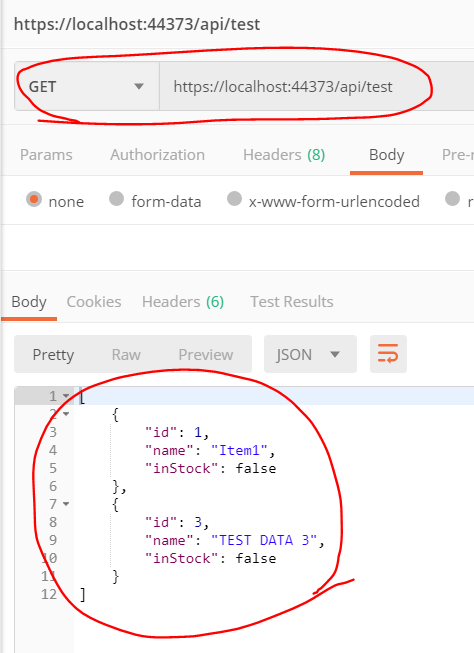Open the JSON format dropdown
The image size is (474, 653).
(310, 354)
